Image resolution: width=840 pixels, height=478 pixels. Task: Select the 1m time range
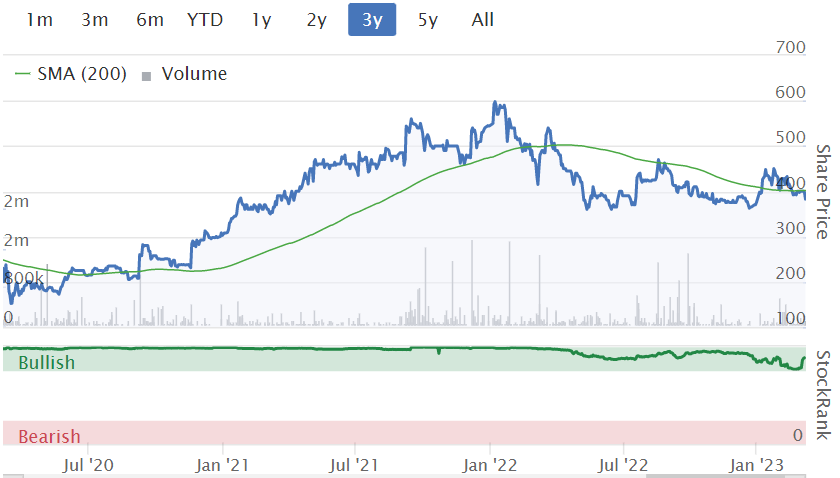(40, 20)
